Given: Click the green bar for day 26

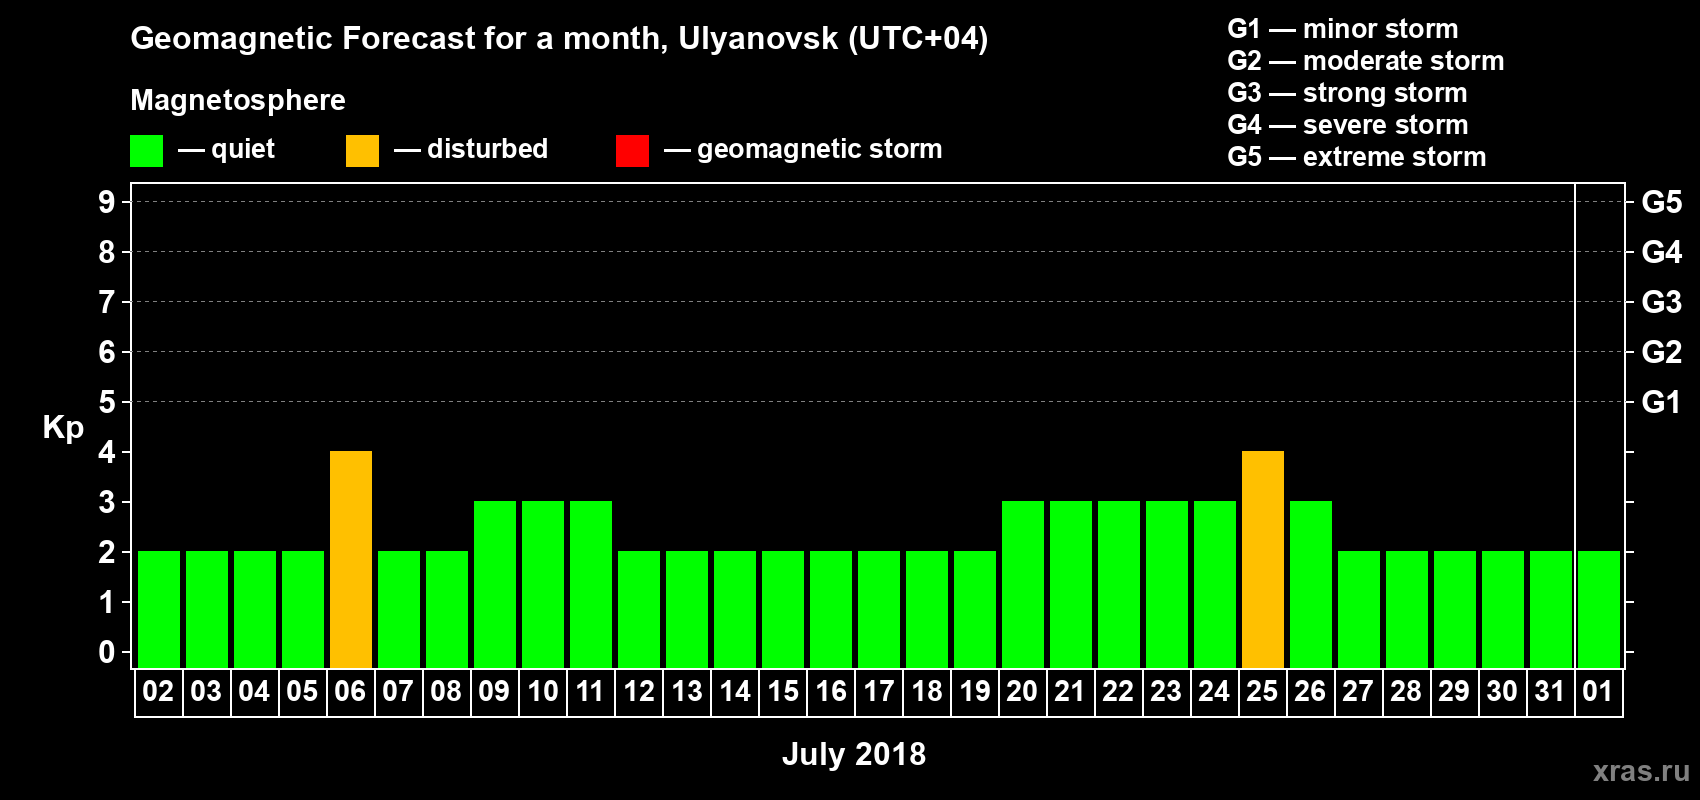Looking at the screenshot, I should [1311, 584].
